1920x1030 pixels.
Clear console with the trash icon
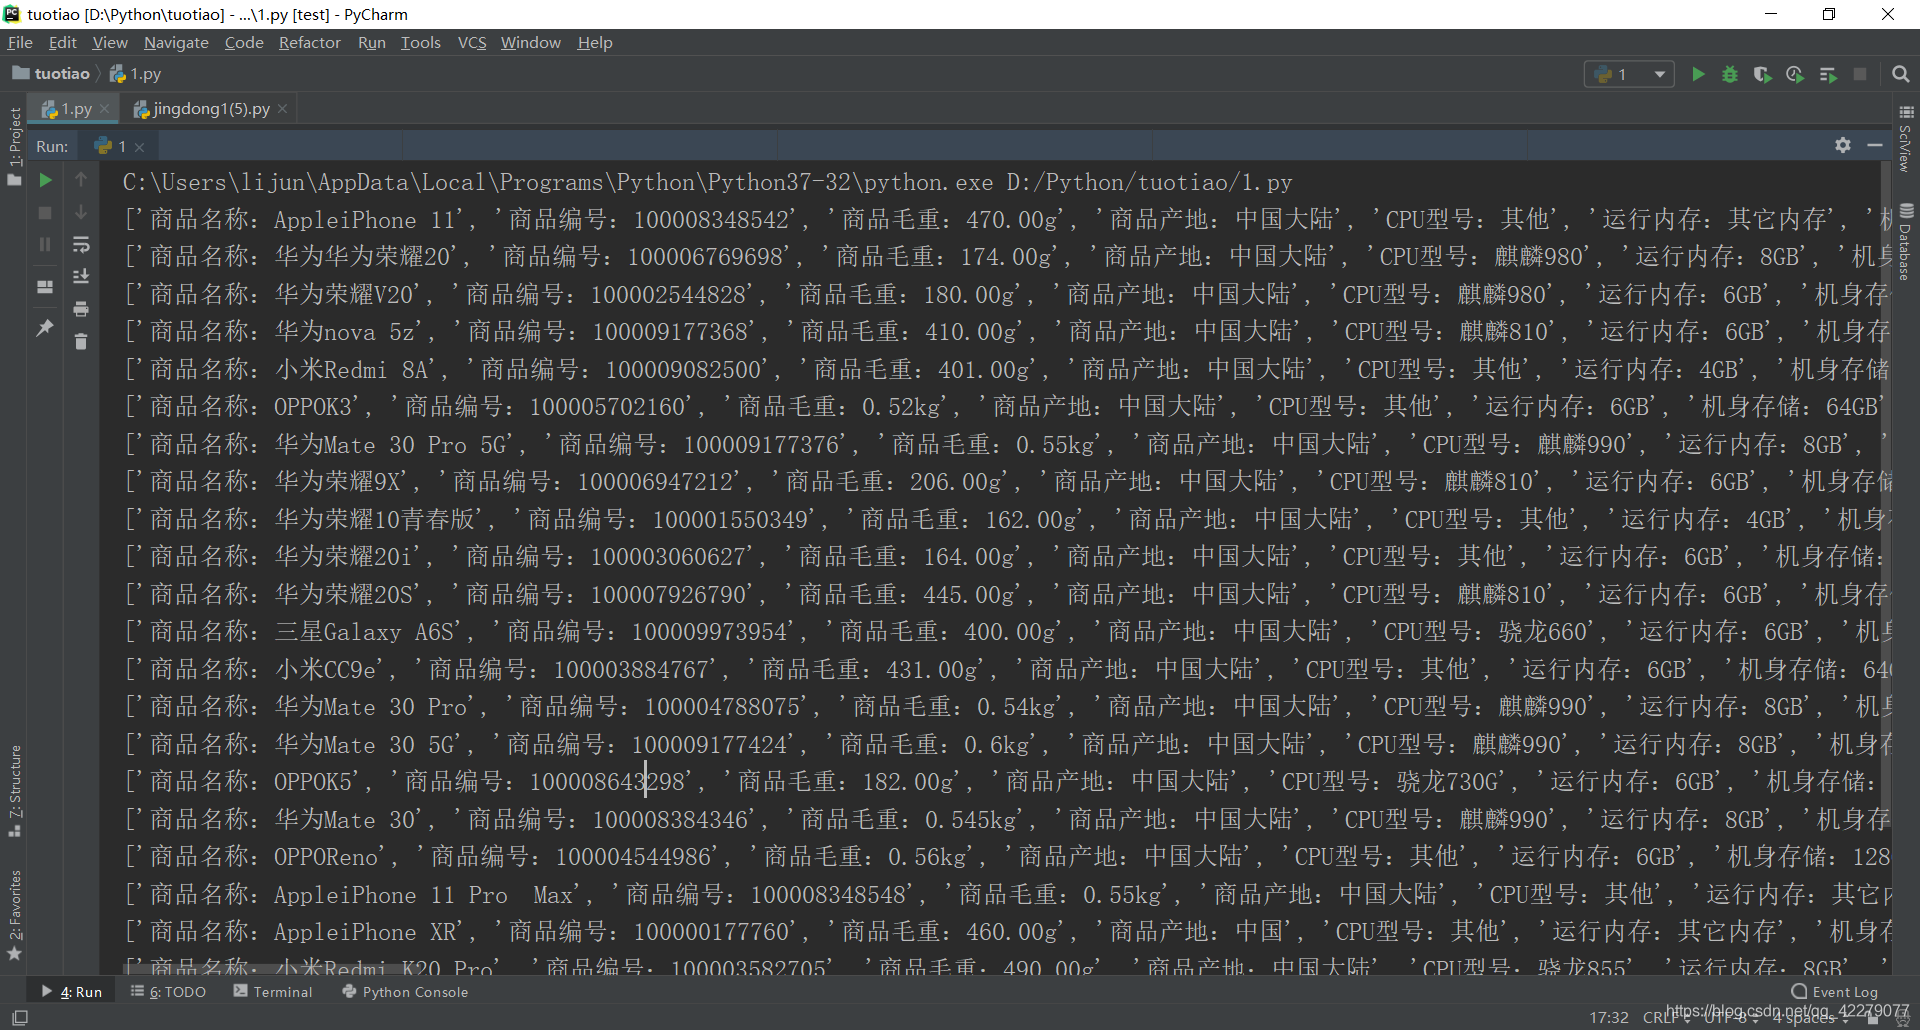click(x=81, y=342)
